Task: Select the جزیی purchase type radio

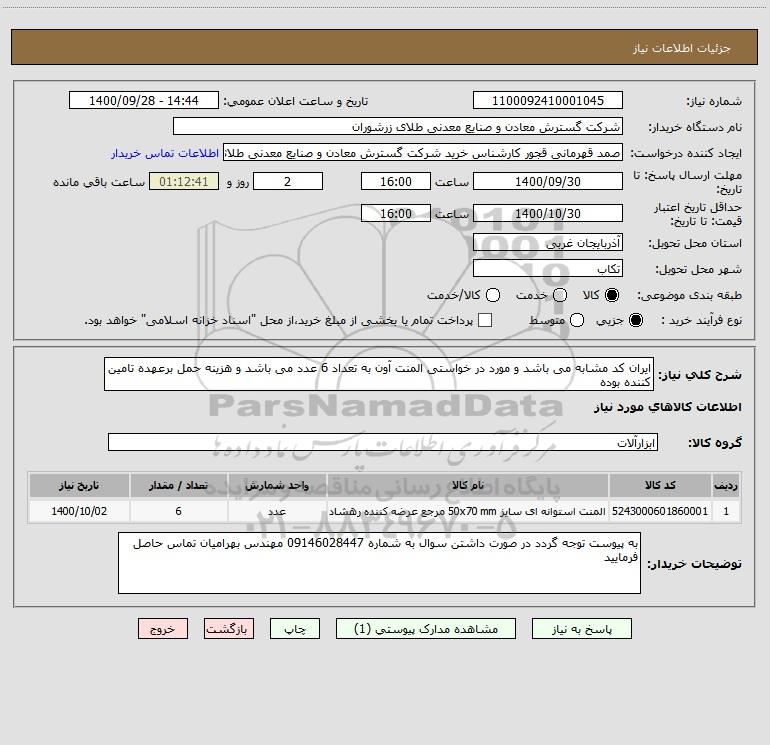Action: 636,320
